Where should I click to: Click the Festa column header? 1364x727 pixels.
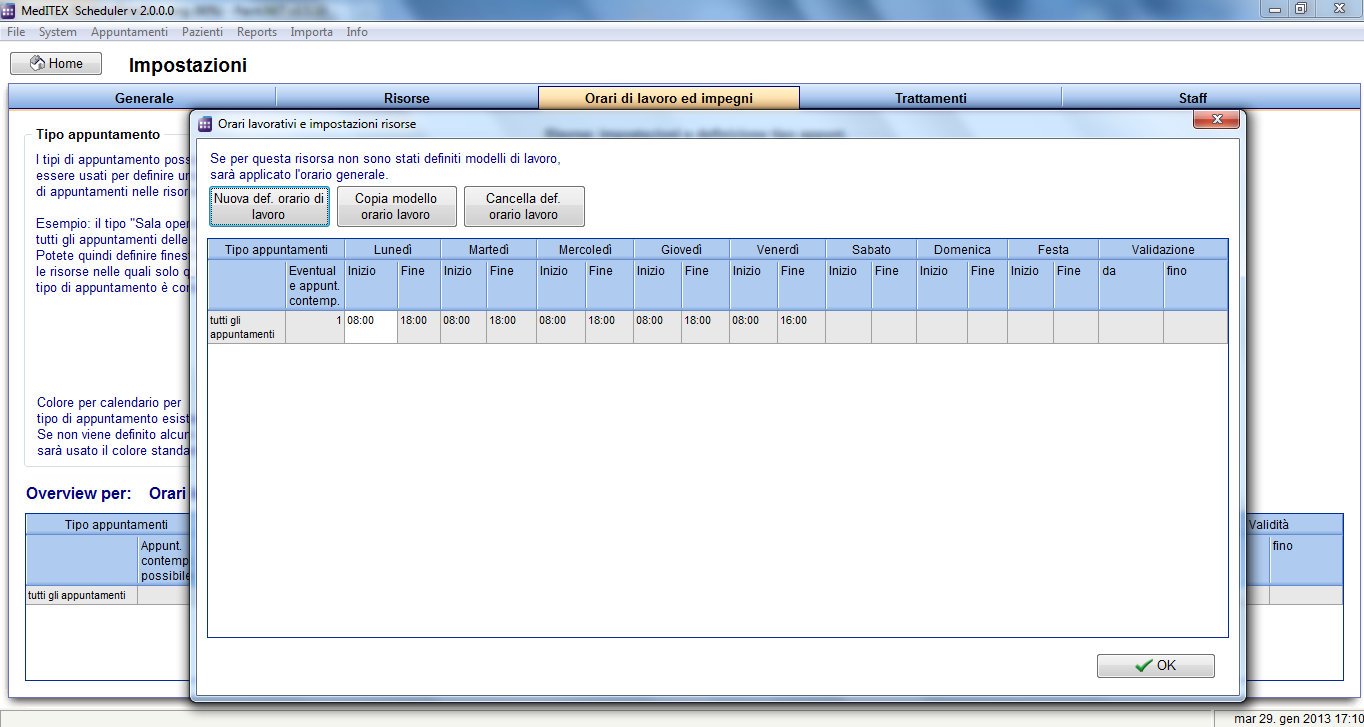[x=1053, y=249]
